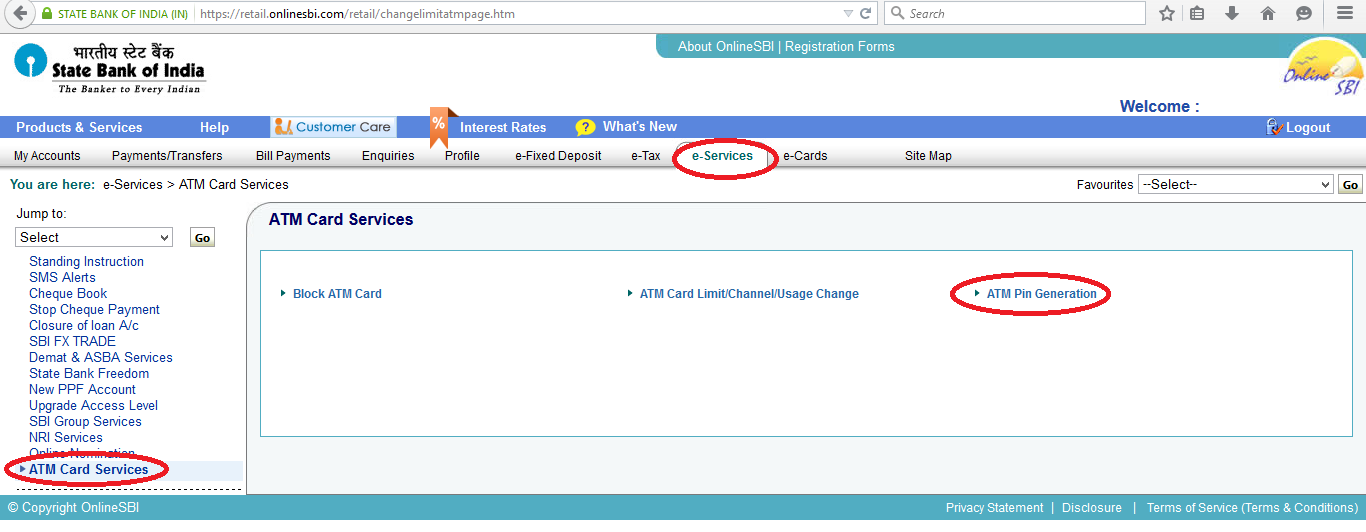This screenshot has height=532, width=1366.
Task: Click the Logout icon next to Logout
Action: [x=1274, y=127]
